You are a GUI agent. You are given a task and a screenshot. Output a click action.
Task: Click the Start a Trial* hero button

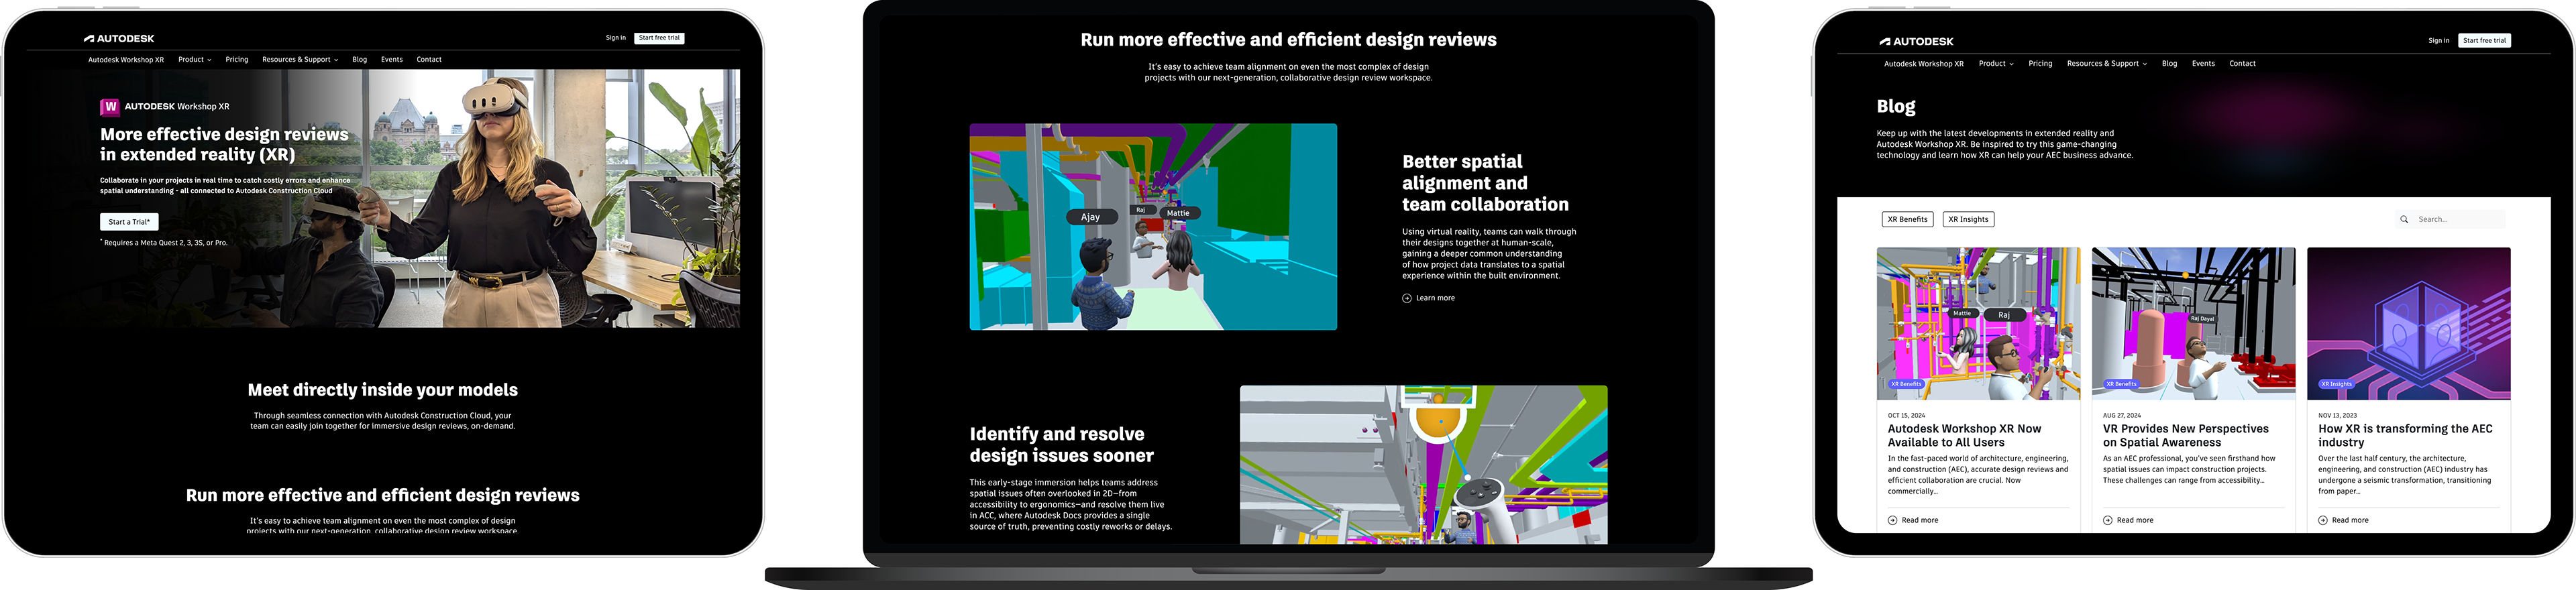click(129, 222)
